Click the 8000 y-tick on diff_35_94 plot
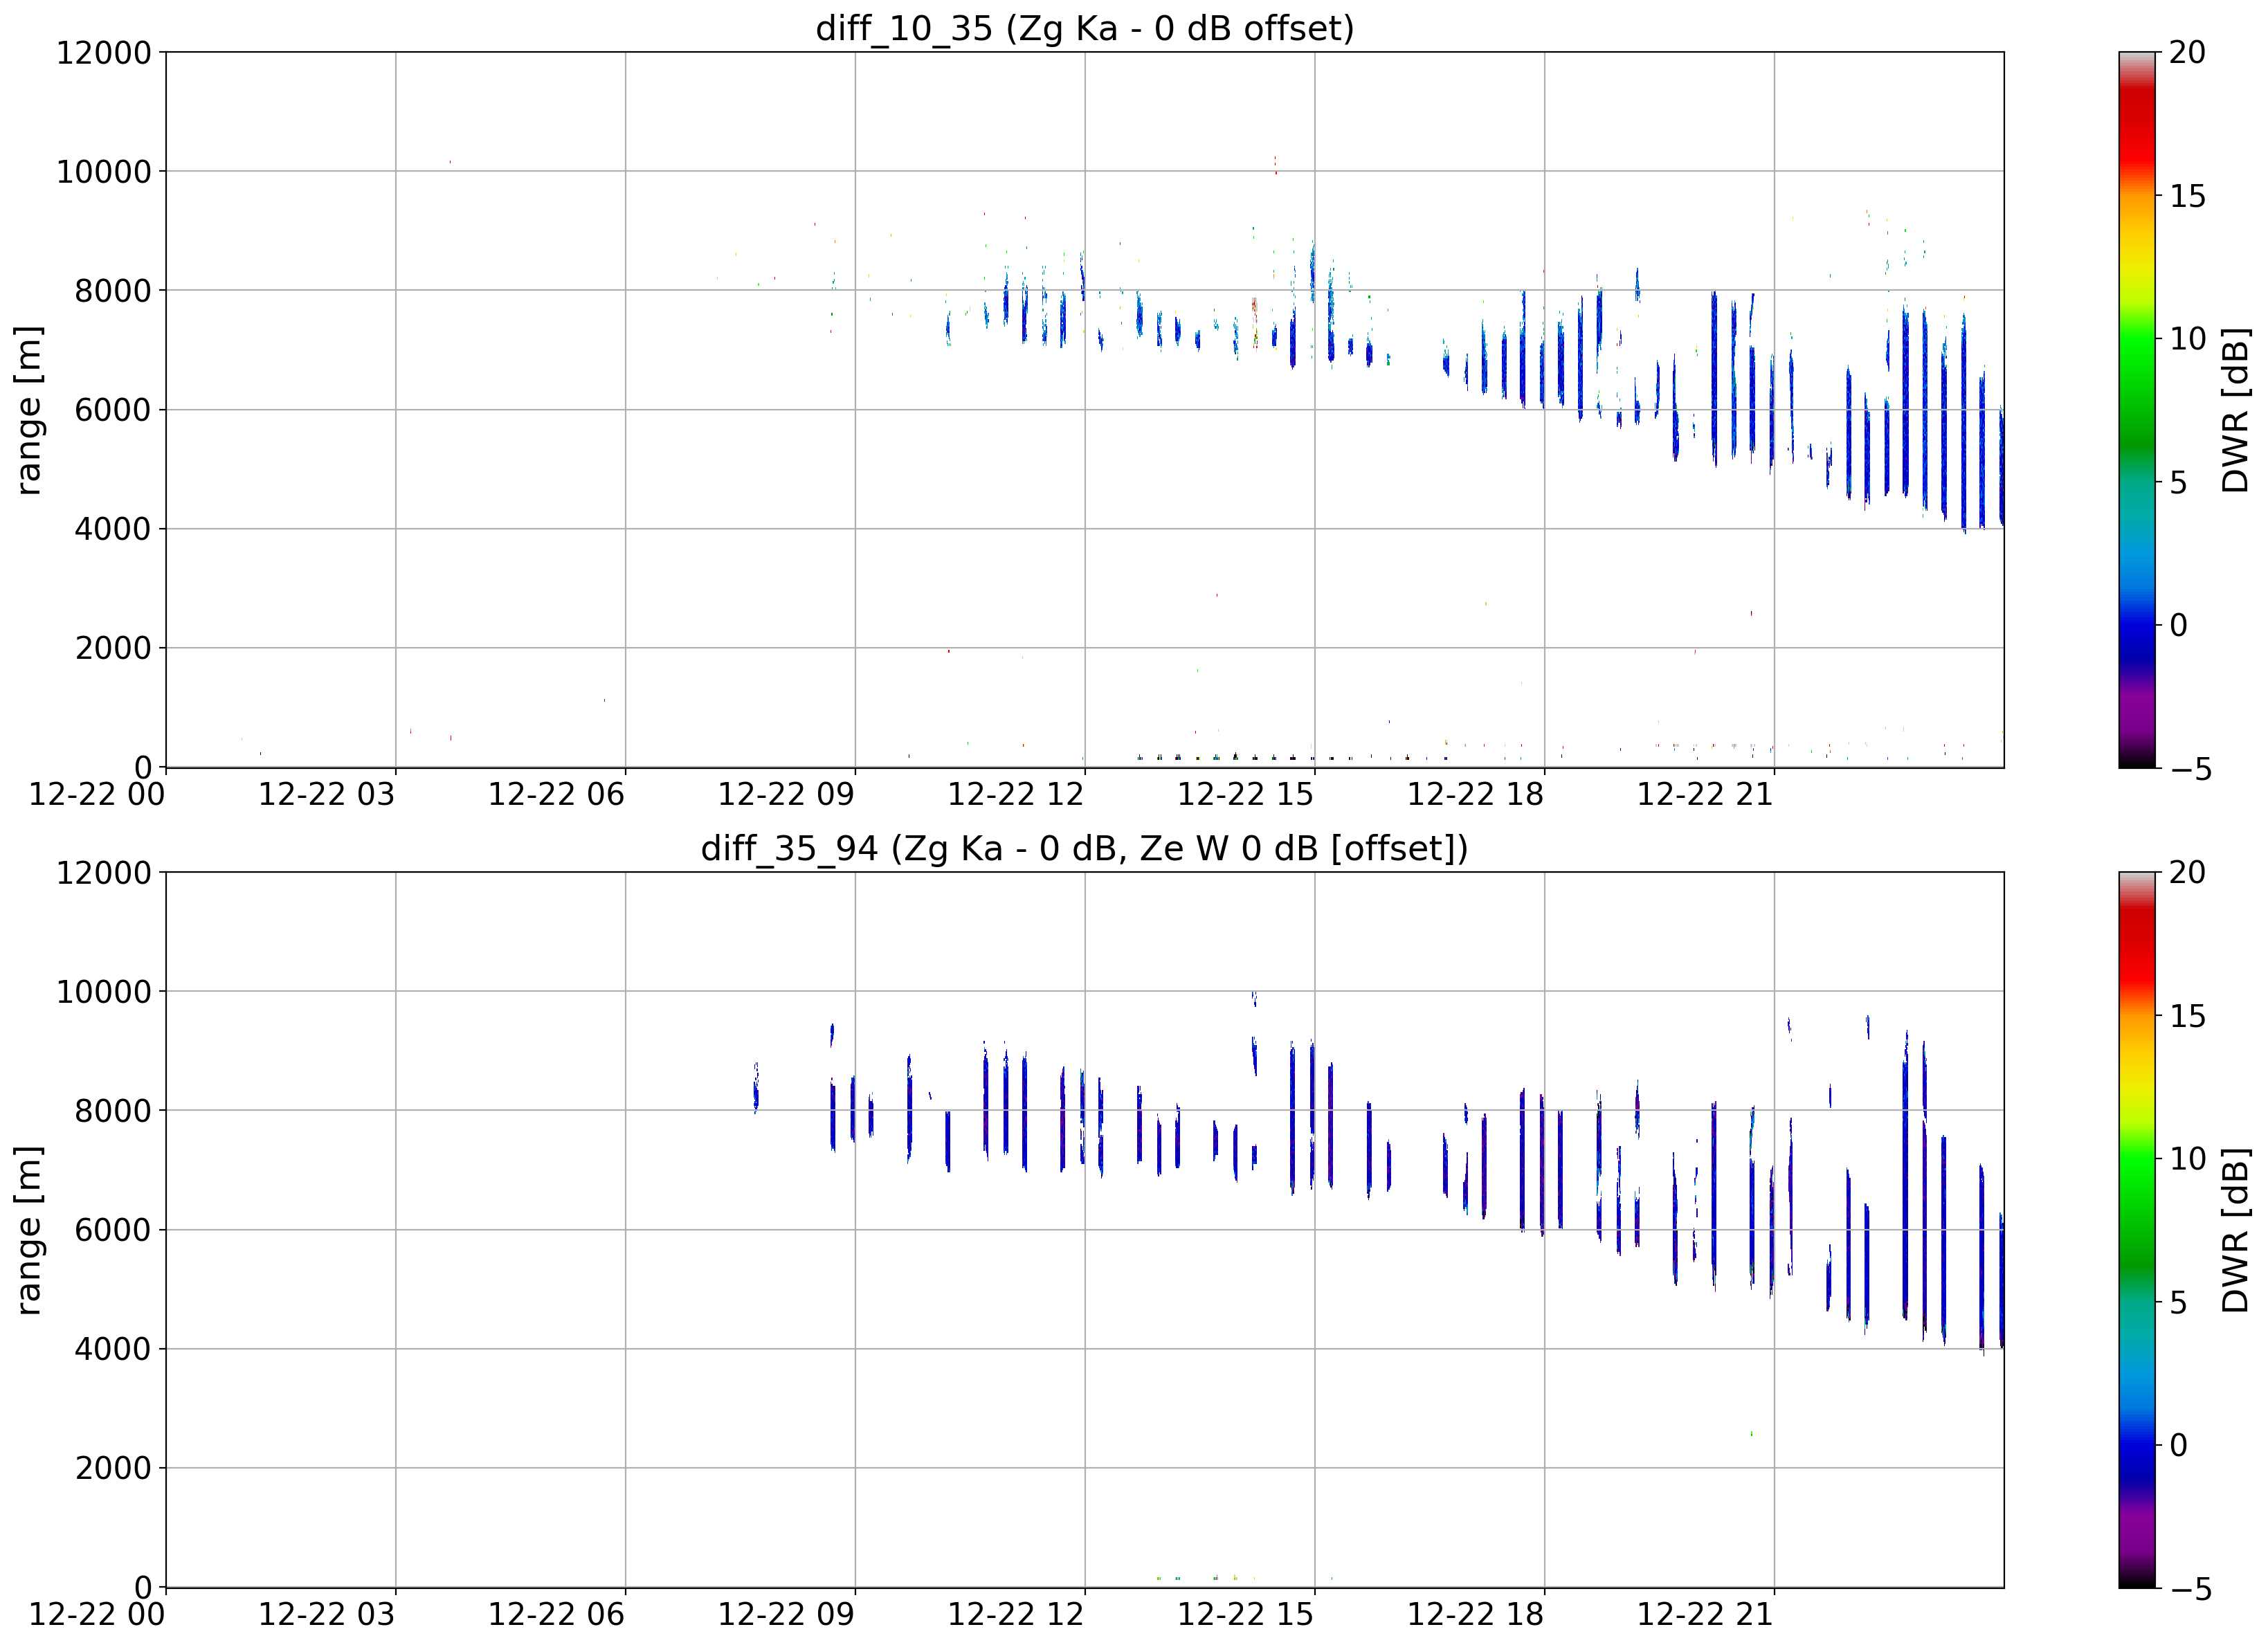Viewport: 2268px width, 1645px height. click(x=113, y=1111)
